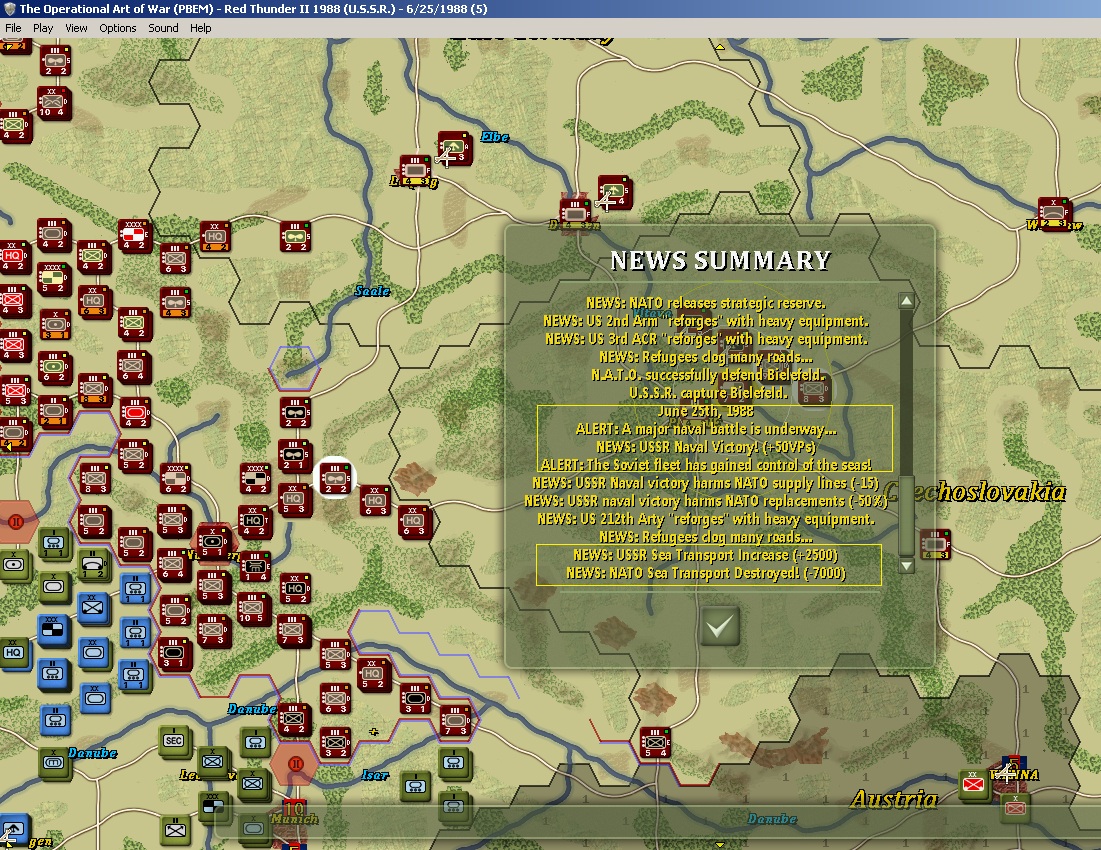Screen dimensions: 1101x850
Task: Select the black bridging engineer 1-4 unit
Action: pos(256,567)
